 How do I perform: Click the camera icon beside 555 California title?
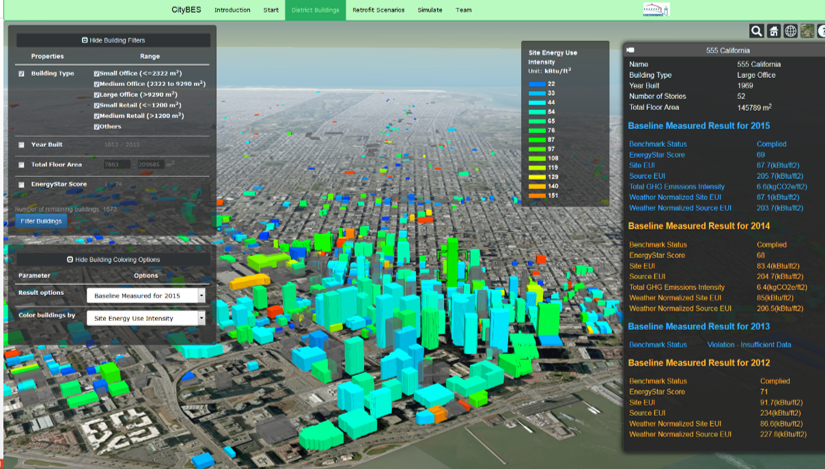click(x=630, y=50)
